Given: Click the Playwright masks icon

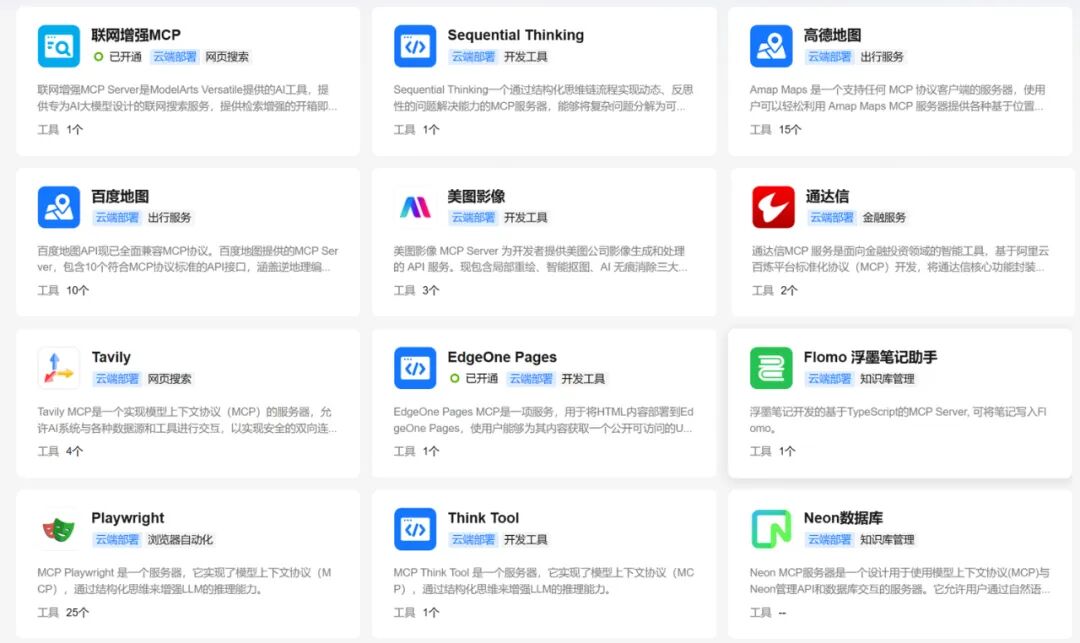Looking at the screenshot, I should (x=58, y=528).
